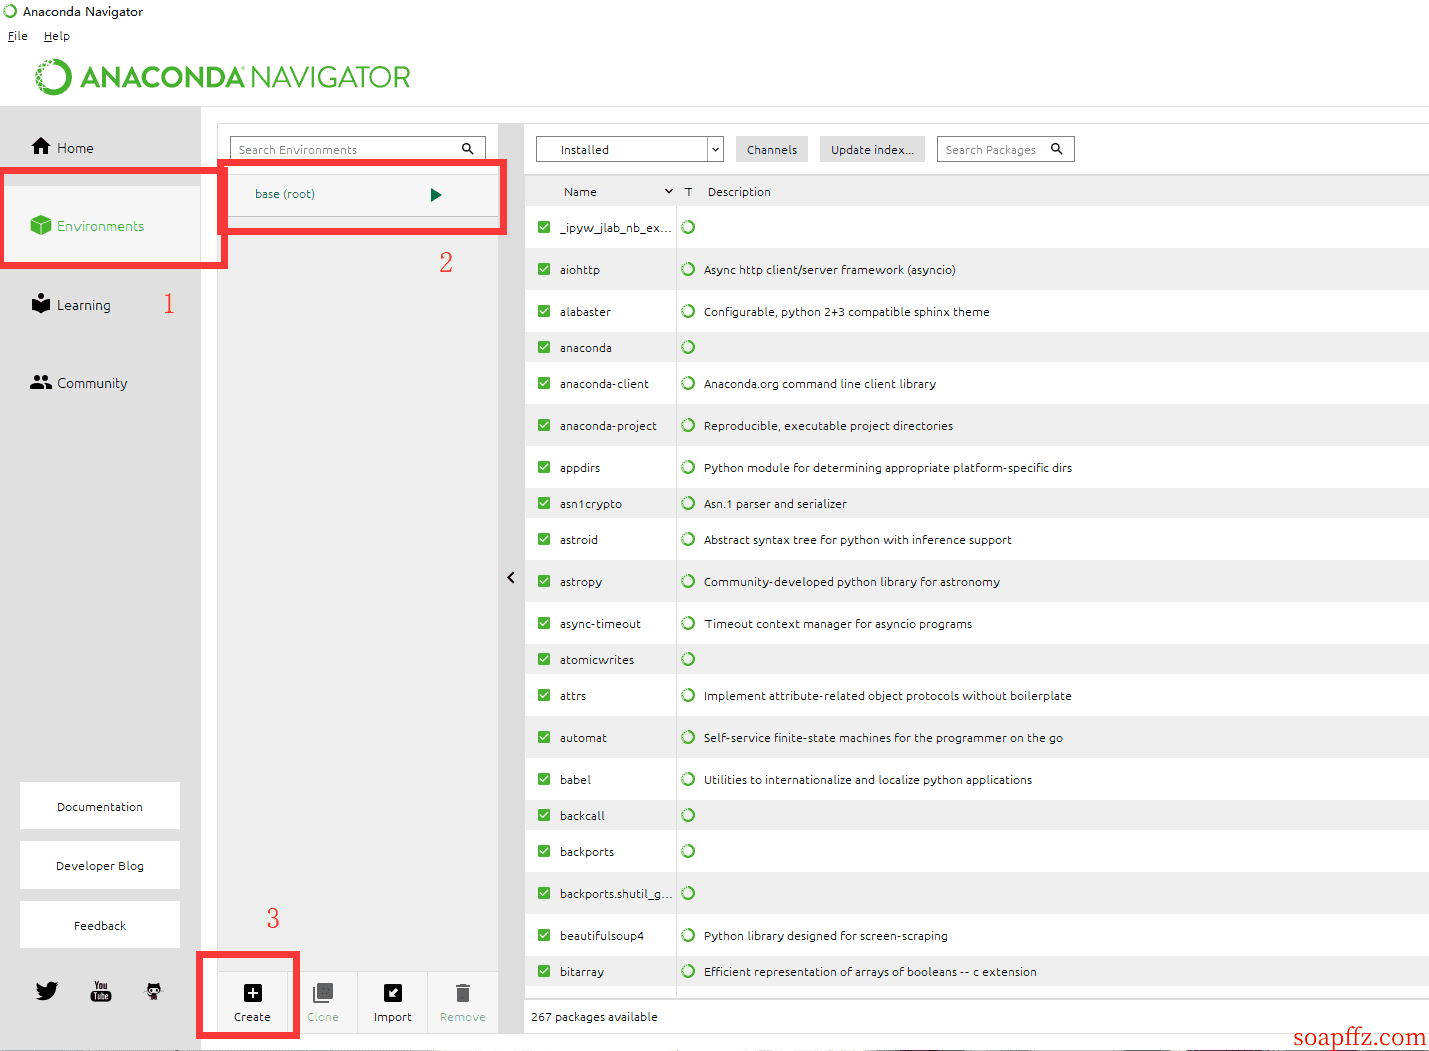Image resolution: width=1429 pixels, height=1051 pixels.
Task: Open the Learning section
Action: (x=70, y=305)
